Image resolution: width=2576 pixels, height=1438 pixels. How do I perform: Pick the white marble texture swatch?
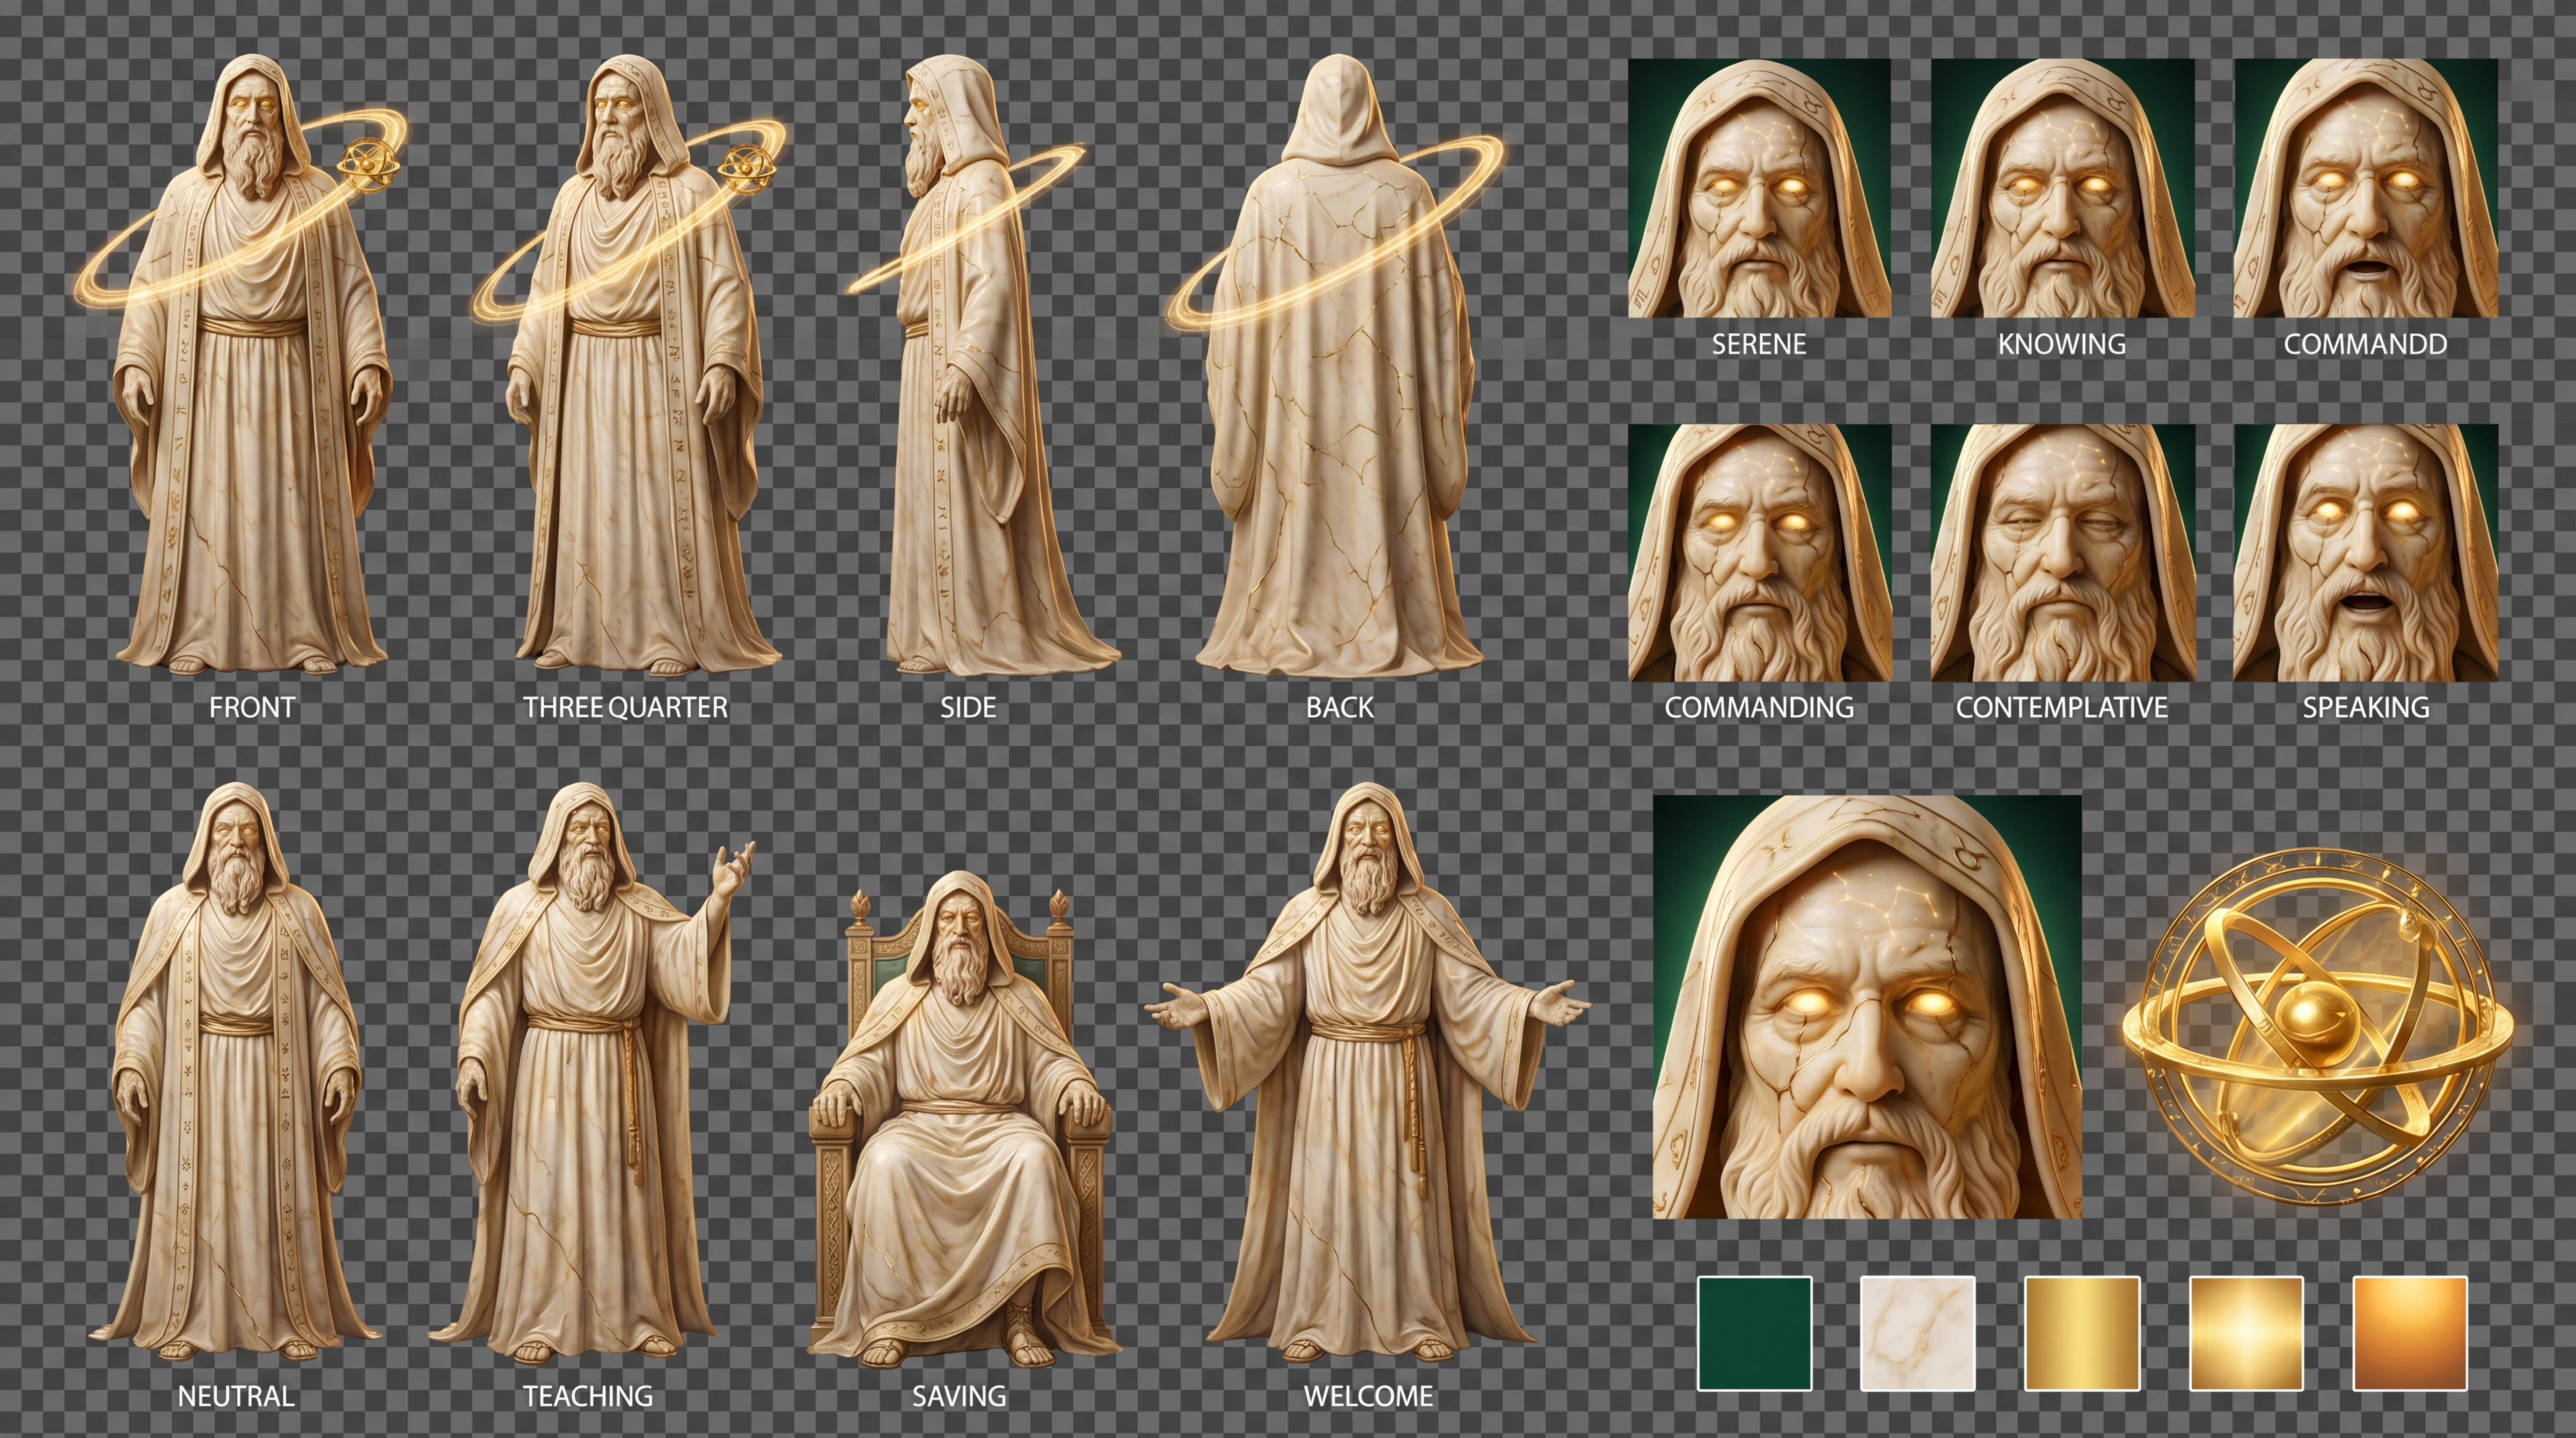pyautogui.click(x=1918, y=1334)
